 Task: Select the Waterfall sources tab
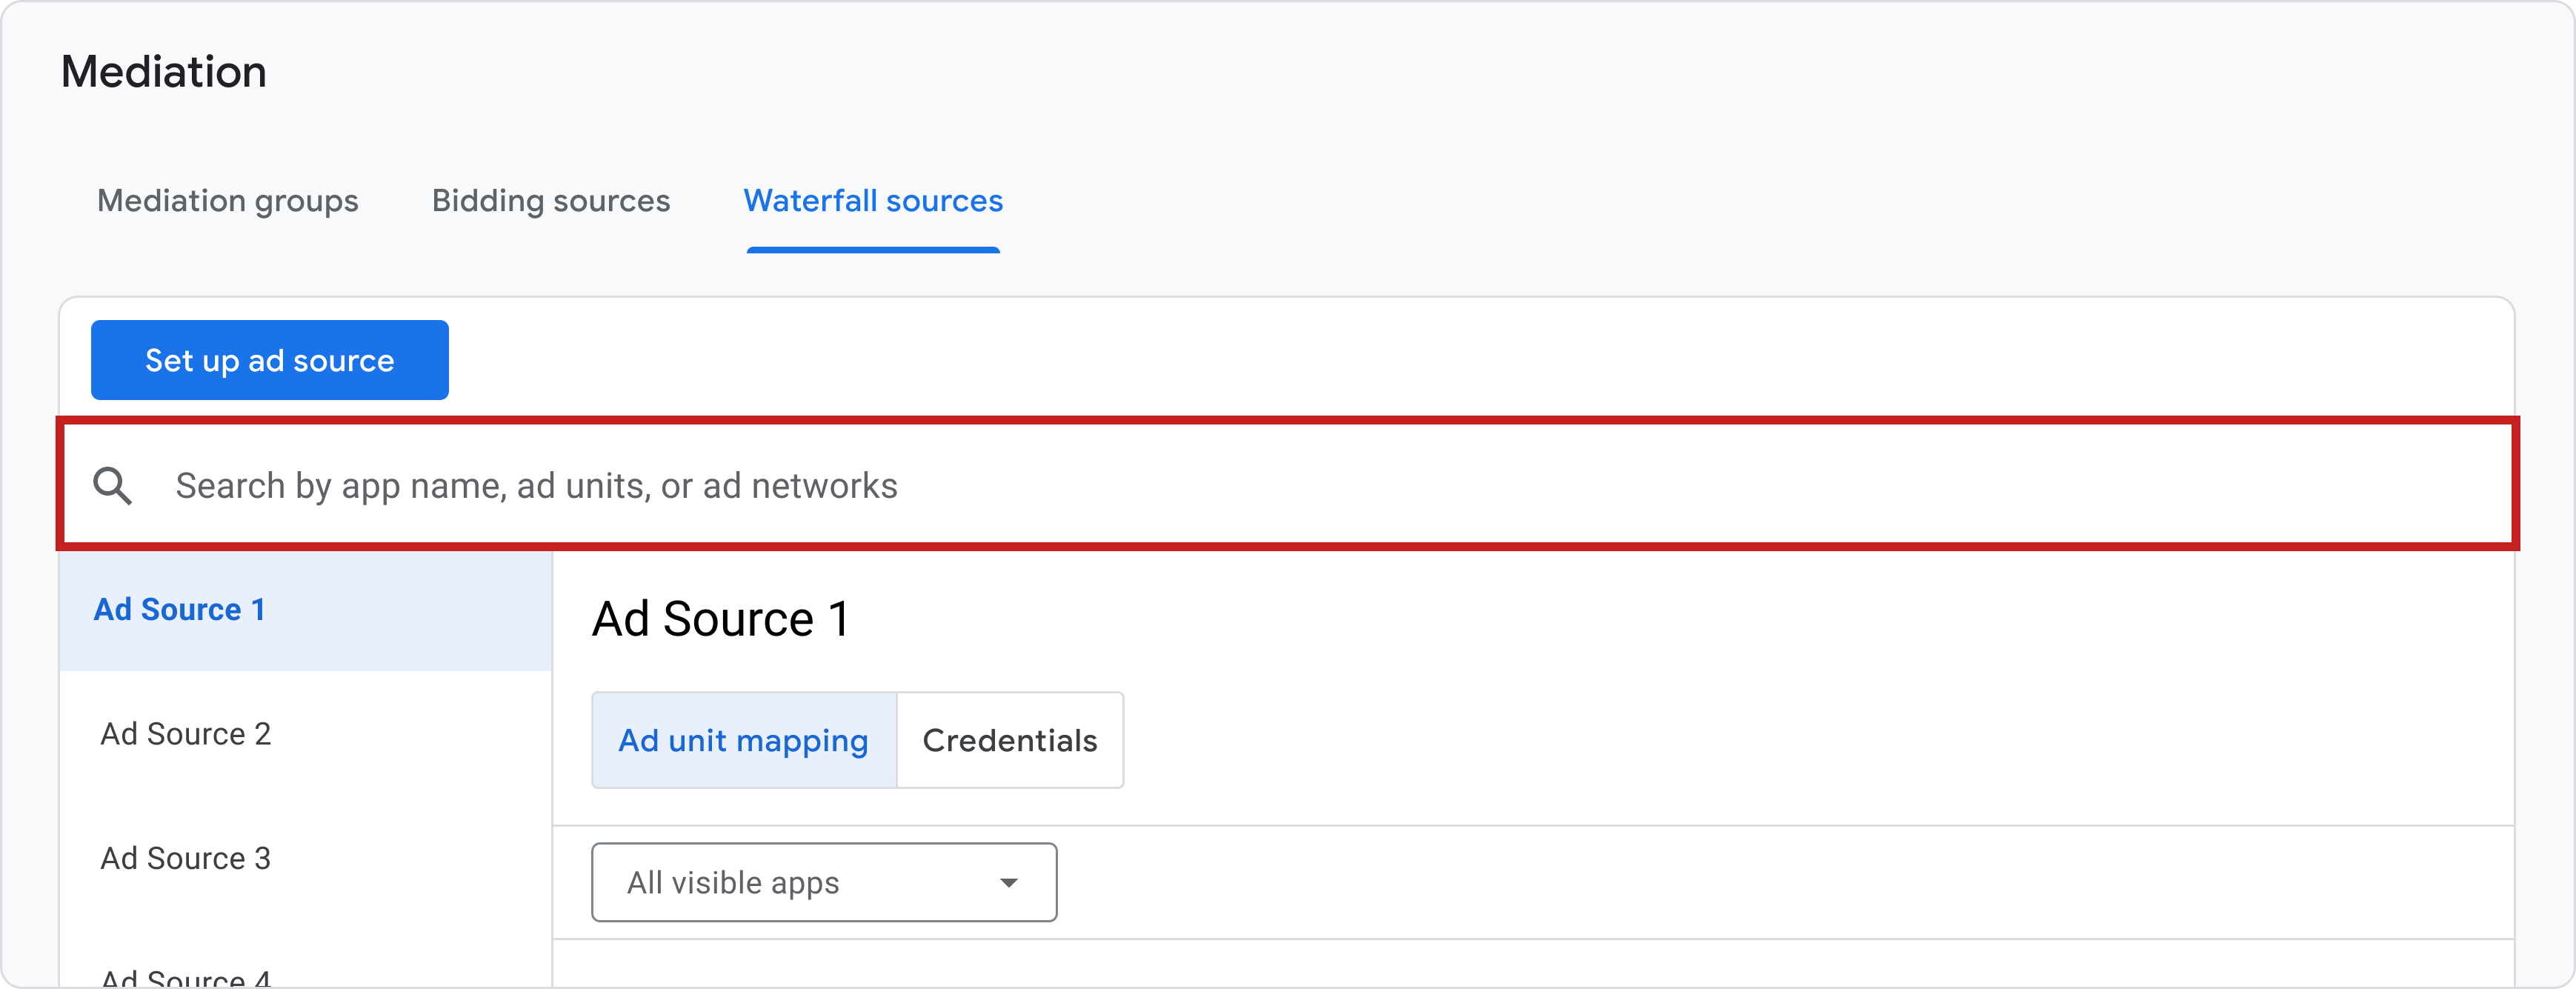(873, 201)
